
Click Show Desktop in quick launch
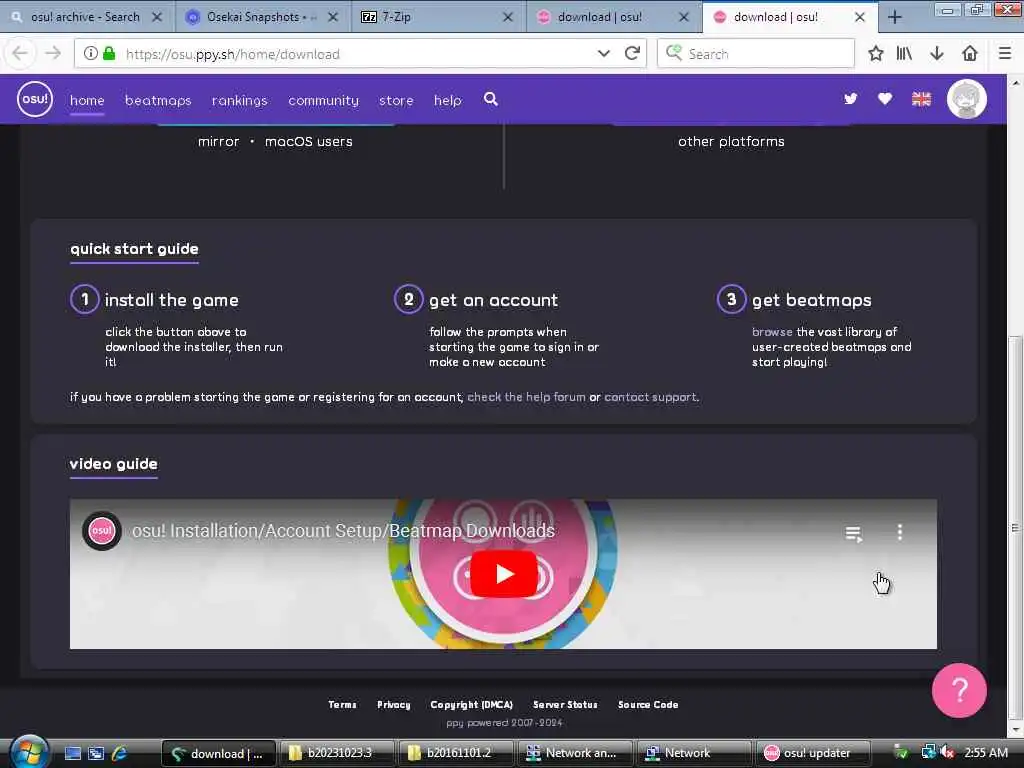point(73,753)
